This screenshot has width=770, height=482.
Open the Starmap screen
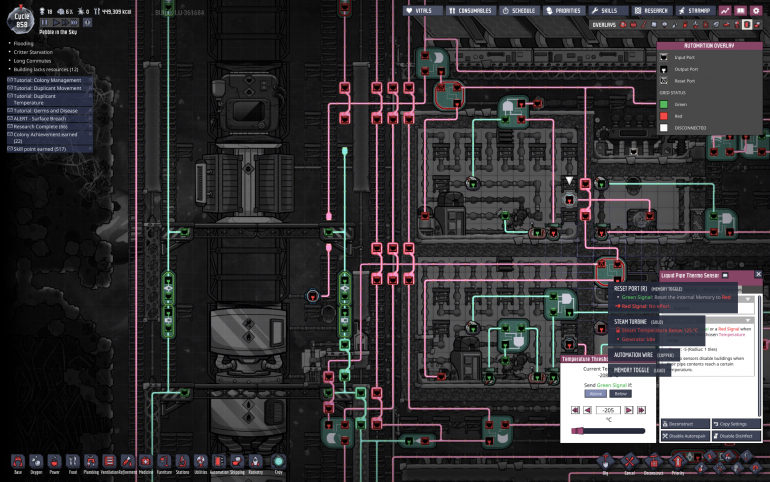coord(695,11)
